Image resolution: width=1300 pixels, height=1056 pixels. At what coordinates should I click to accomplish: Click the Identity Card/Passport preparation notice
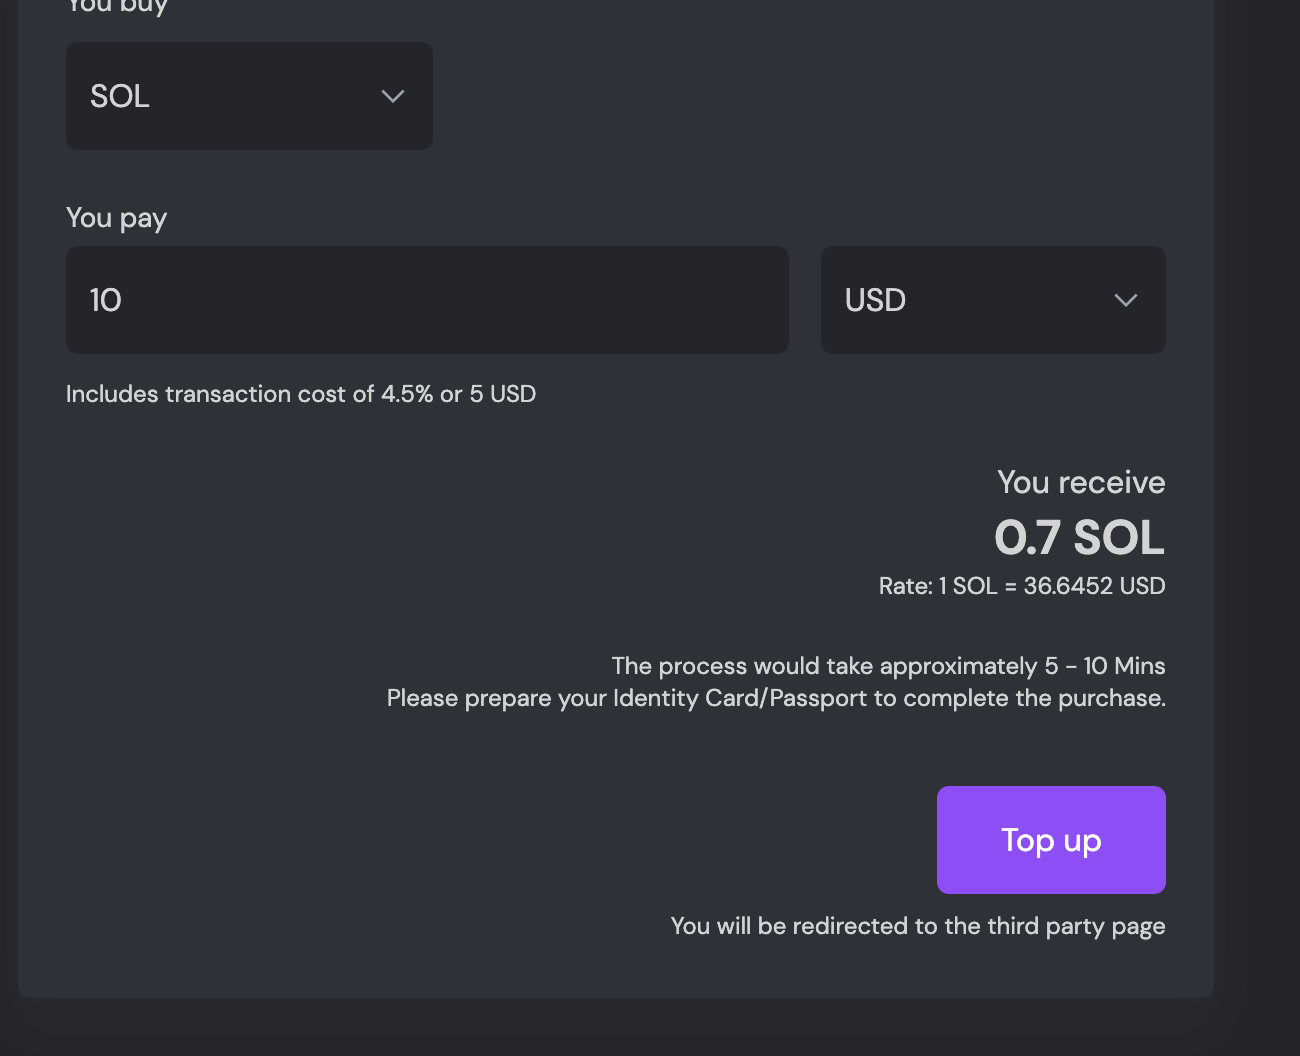click(775, 698)
